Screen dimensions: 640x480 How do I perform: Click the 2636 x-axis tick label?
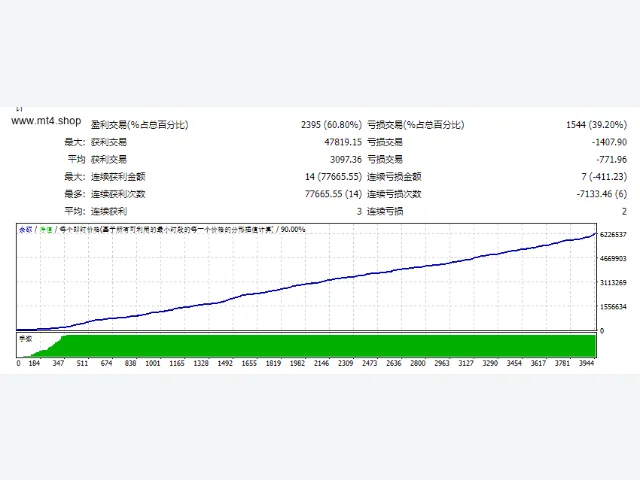tap(394, 363)
